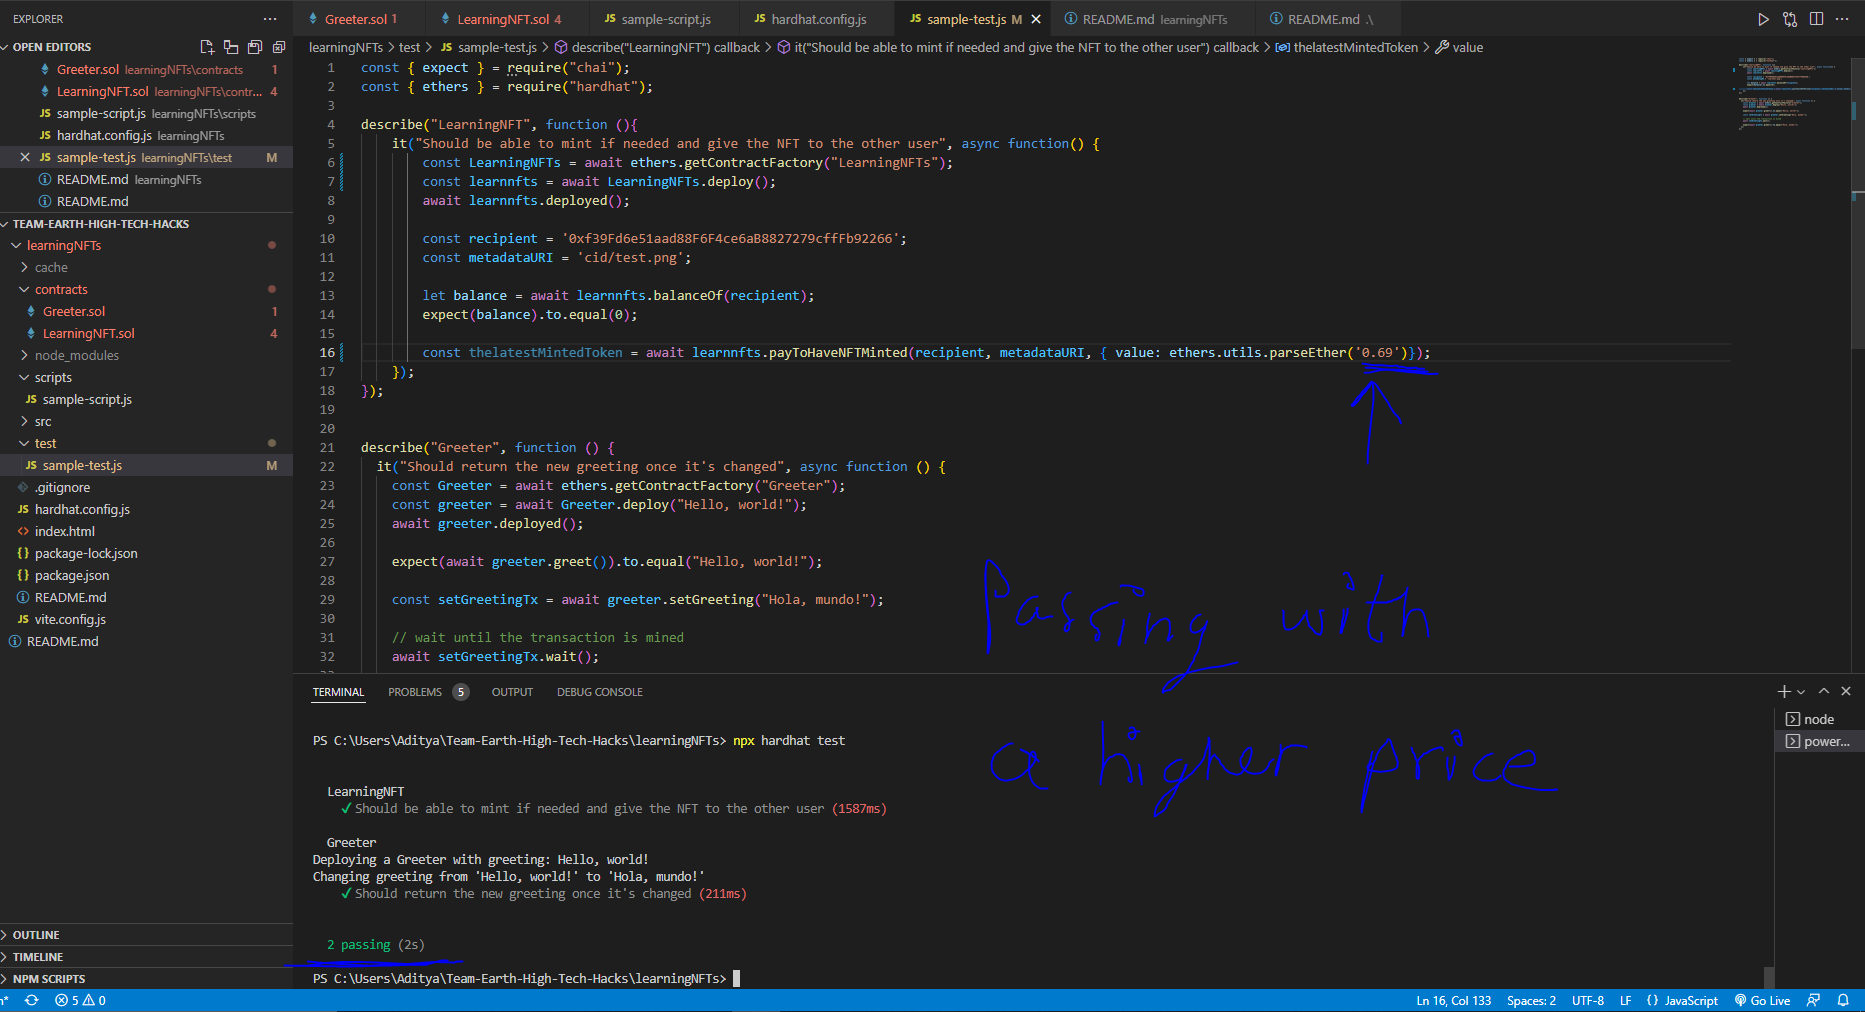Image resolution: width=1865 pixels, height=1012 pixels.
Task: Select the TERMINAL panel tab
Action: (x=338, y=692)
